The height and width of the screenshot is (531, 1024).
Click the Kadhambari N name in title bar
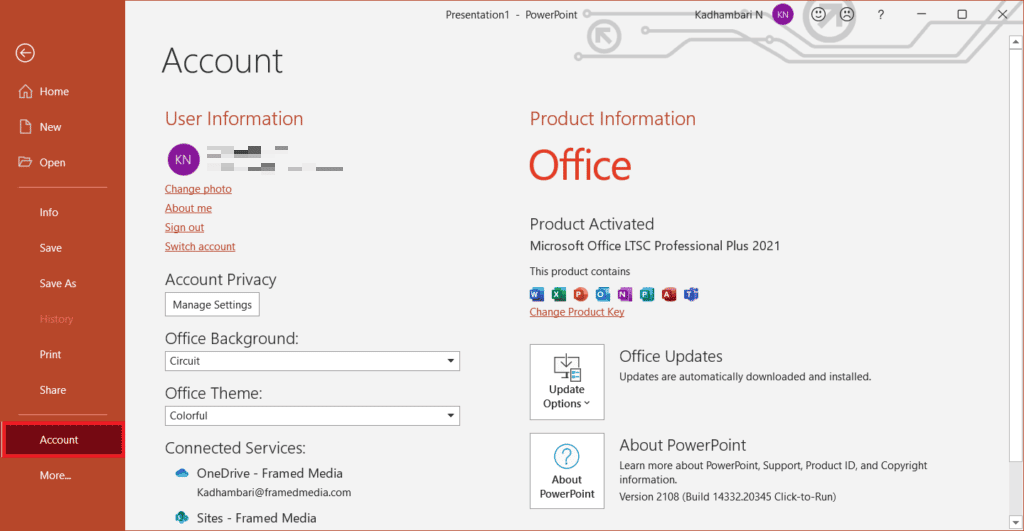click(728, 14)
